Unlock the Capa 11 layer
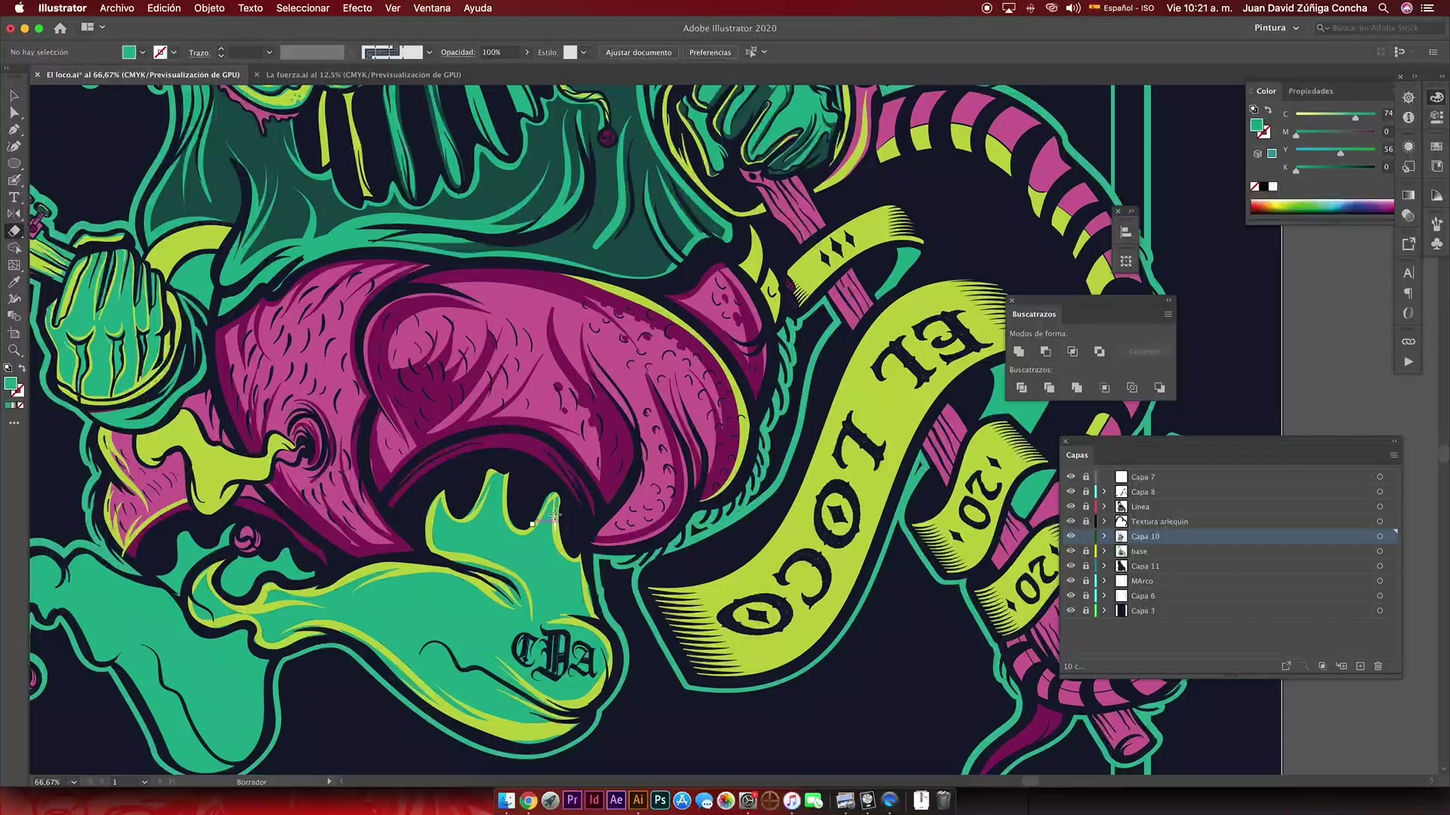The height and width of the screenshot is (815, 1450). (x=1086, y=566)
